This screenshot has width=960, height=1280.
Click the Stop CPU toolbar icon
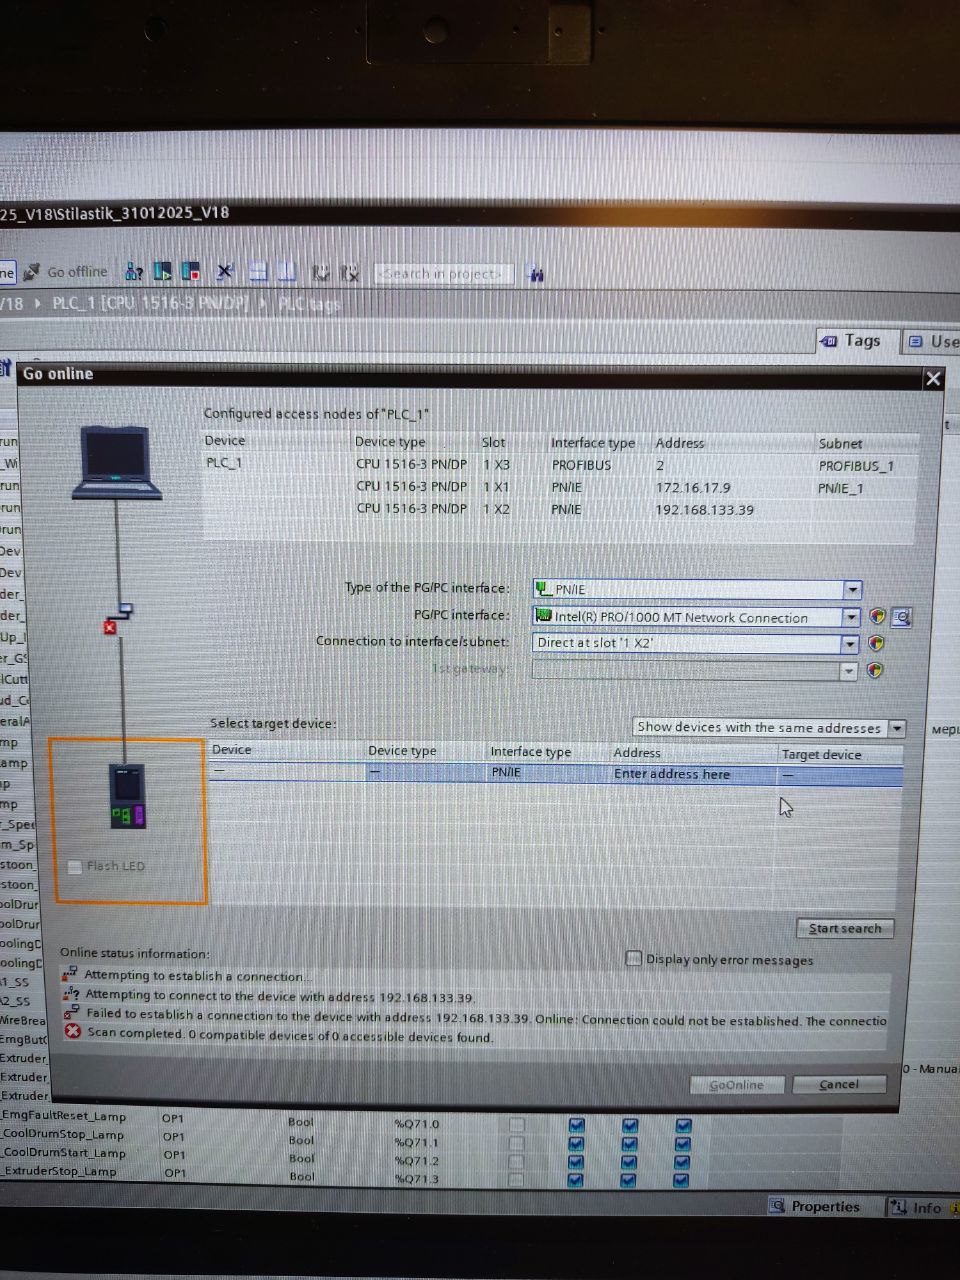point(190,271)
